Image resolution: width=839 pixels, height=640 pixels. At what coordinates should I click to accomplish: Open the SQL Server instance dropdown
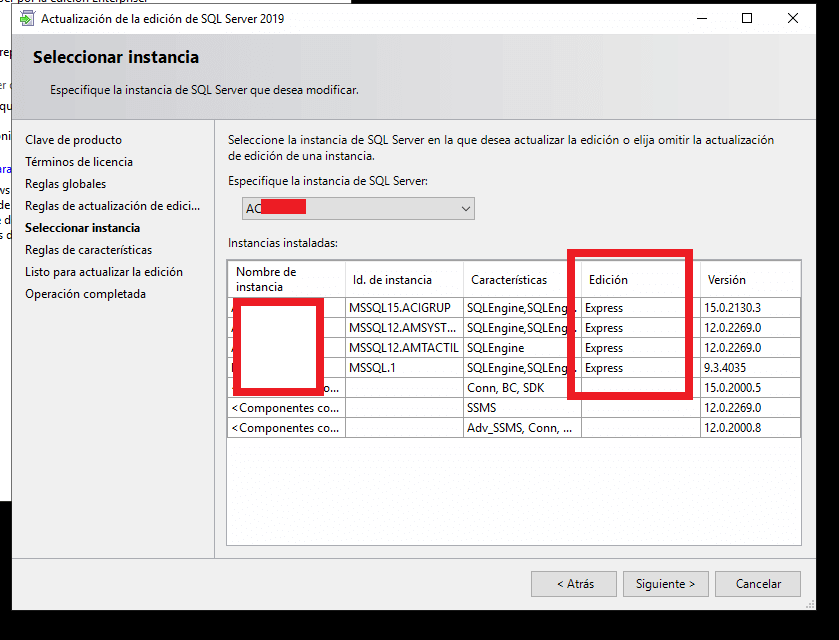pos(358,209)
